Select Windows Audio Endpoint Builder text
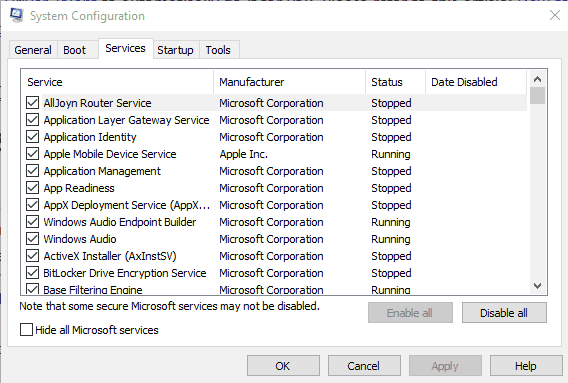Image resolution: width=568 pixels, height=383 pixels. [x=120, y=222]
